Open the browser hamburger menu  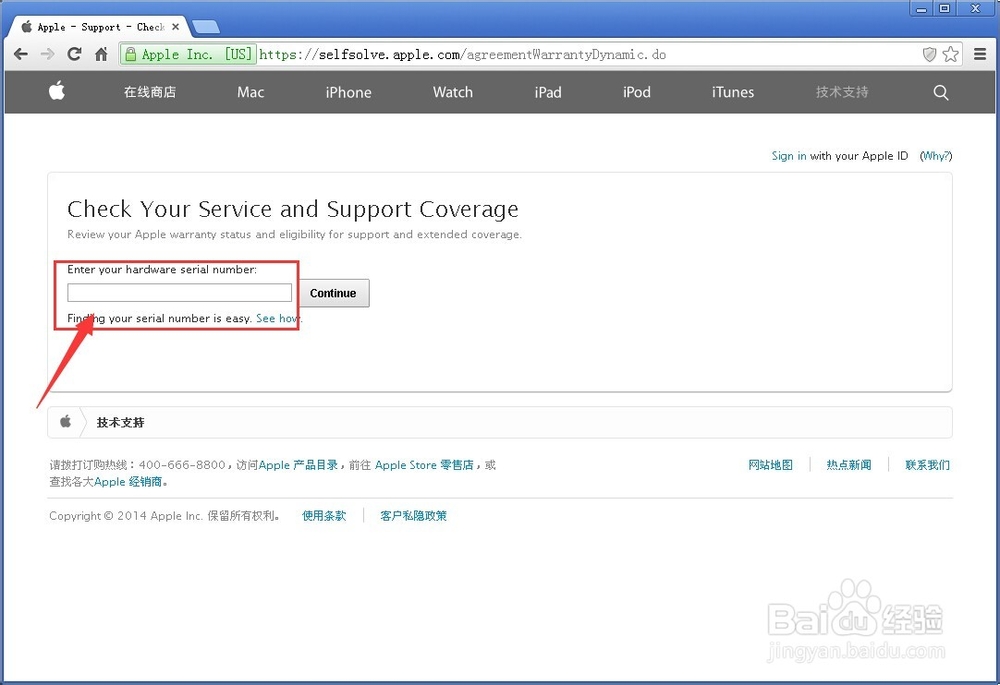981,54
